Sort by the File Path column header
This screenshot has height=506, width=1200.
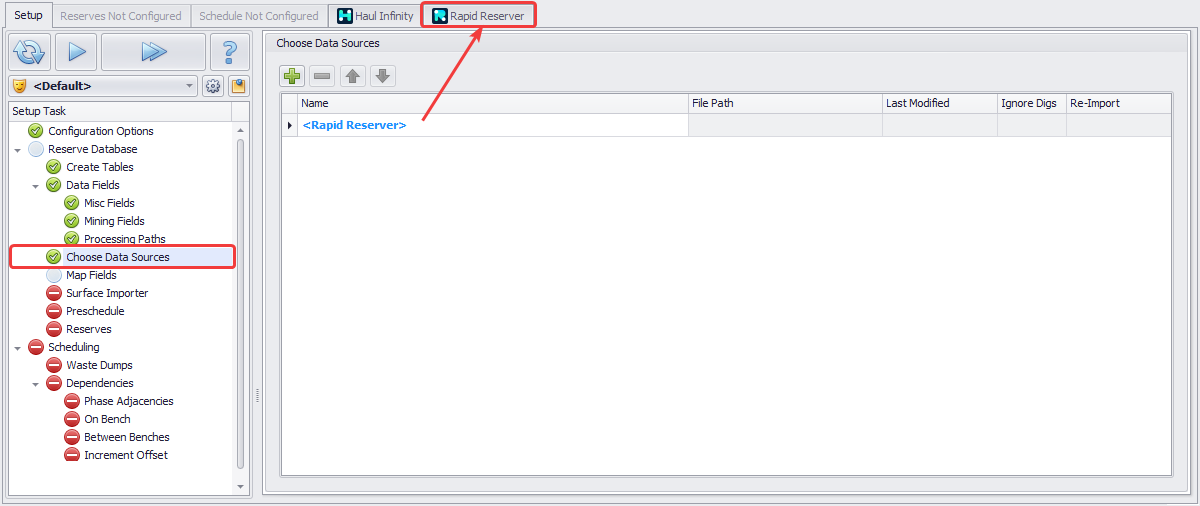[x=785, y=103]
